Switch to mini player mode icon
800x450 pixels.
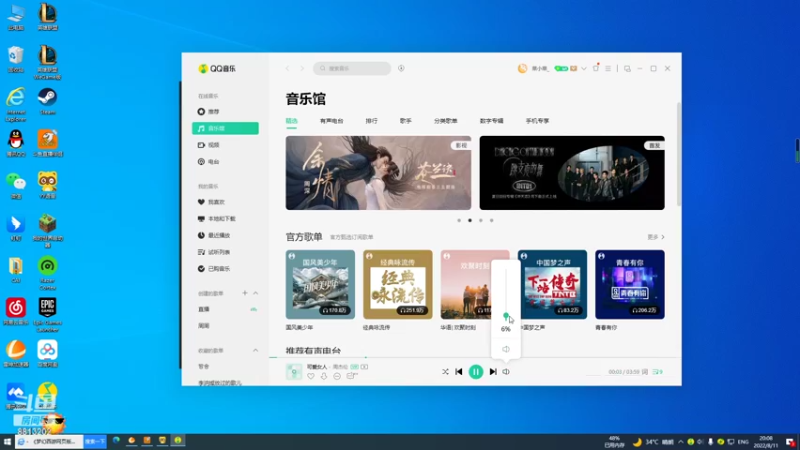tap(627, 68)
